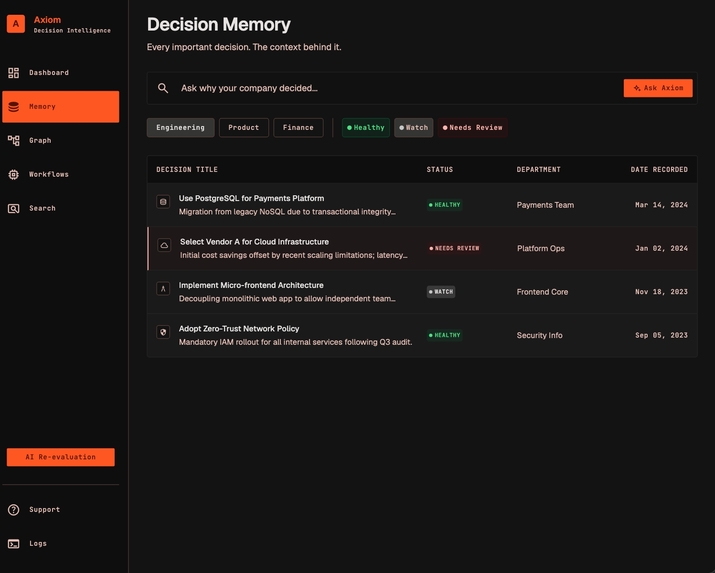Open the Search section in sidebar
715x573 pixels.
click(61, 208)
